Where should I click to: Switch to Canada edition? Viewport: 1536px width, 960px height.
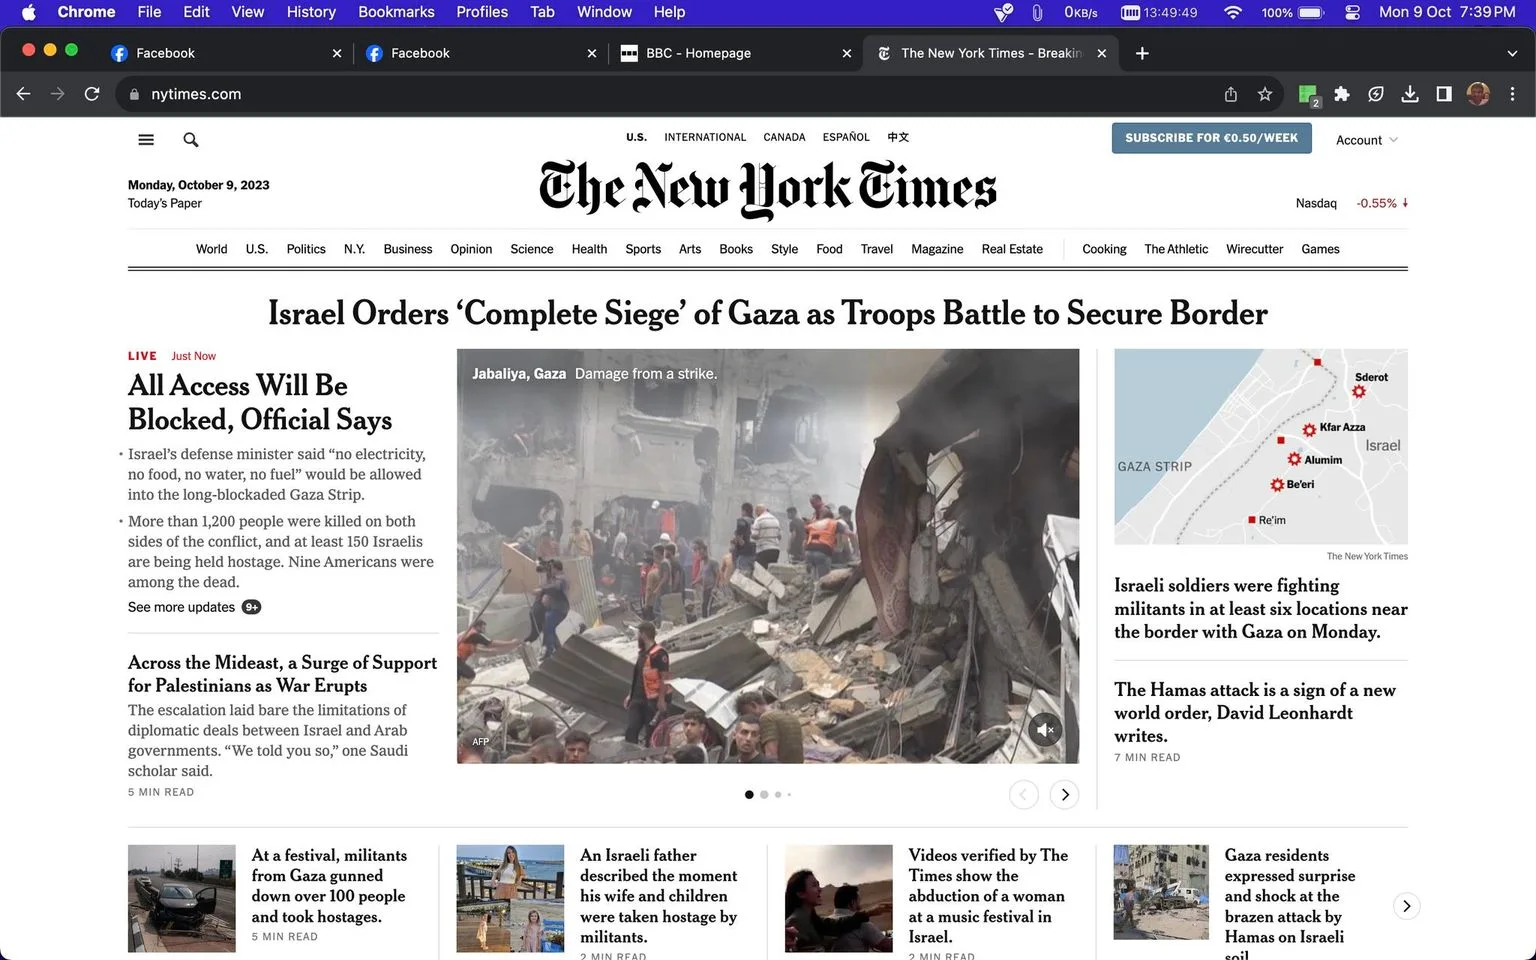point(784,137)
